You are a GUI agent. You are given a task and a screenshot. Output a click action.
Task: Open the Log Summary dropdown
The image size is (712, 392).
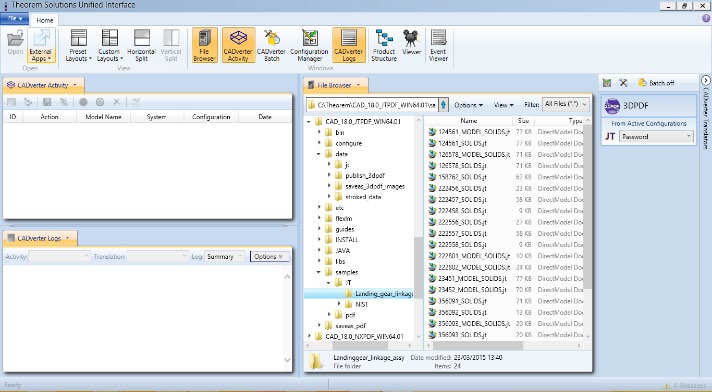click(224, 257)
